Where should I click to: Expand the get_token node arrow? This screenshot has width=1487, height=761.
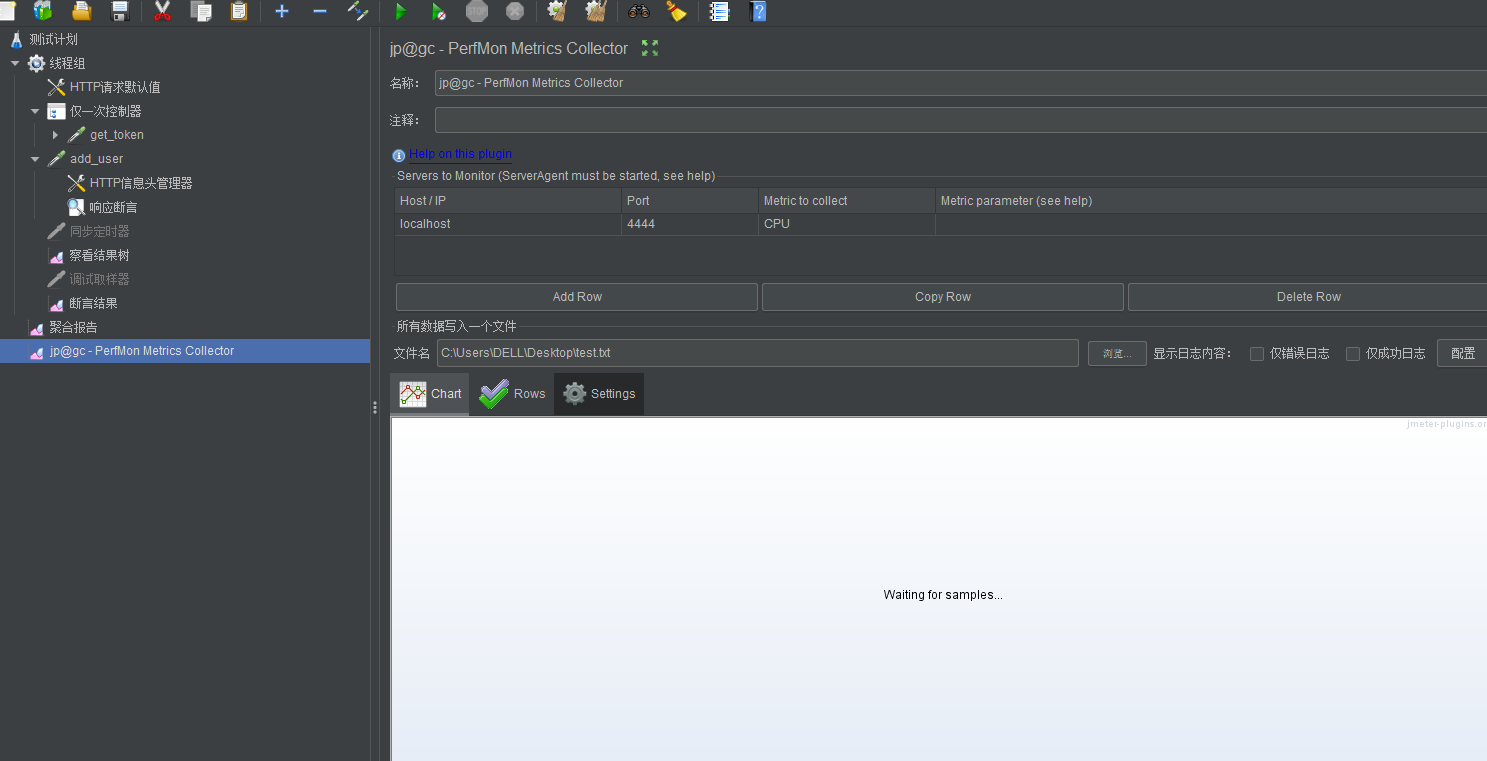click(55, 135)
